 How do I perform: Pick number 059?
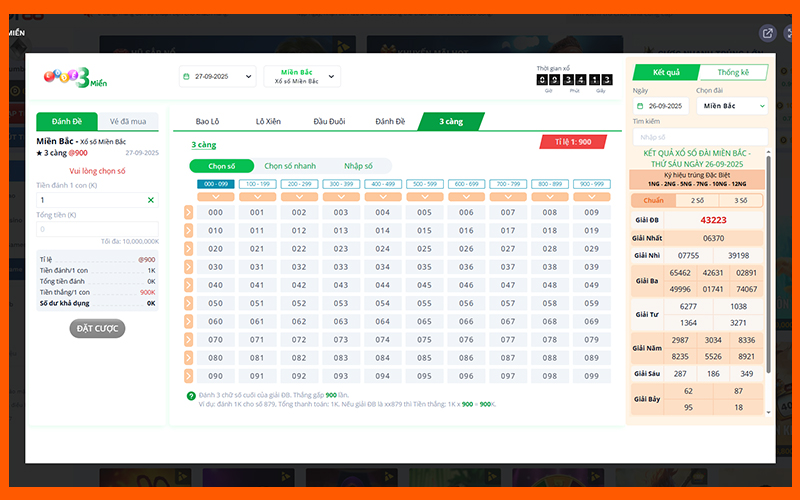pyautogui.click(x=592, y=303)
